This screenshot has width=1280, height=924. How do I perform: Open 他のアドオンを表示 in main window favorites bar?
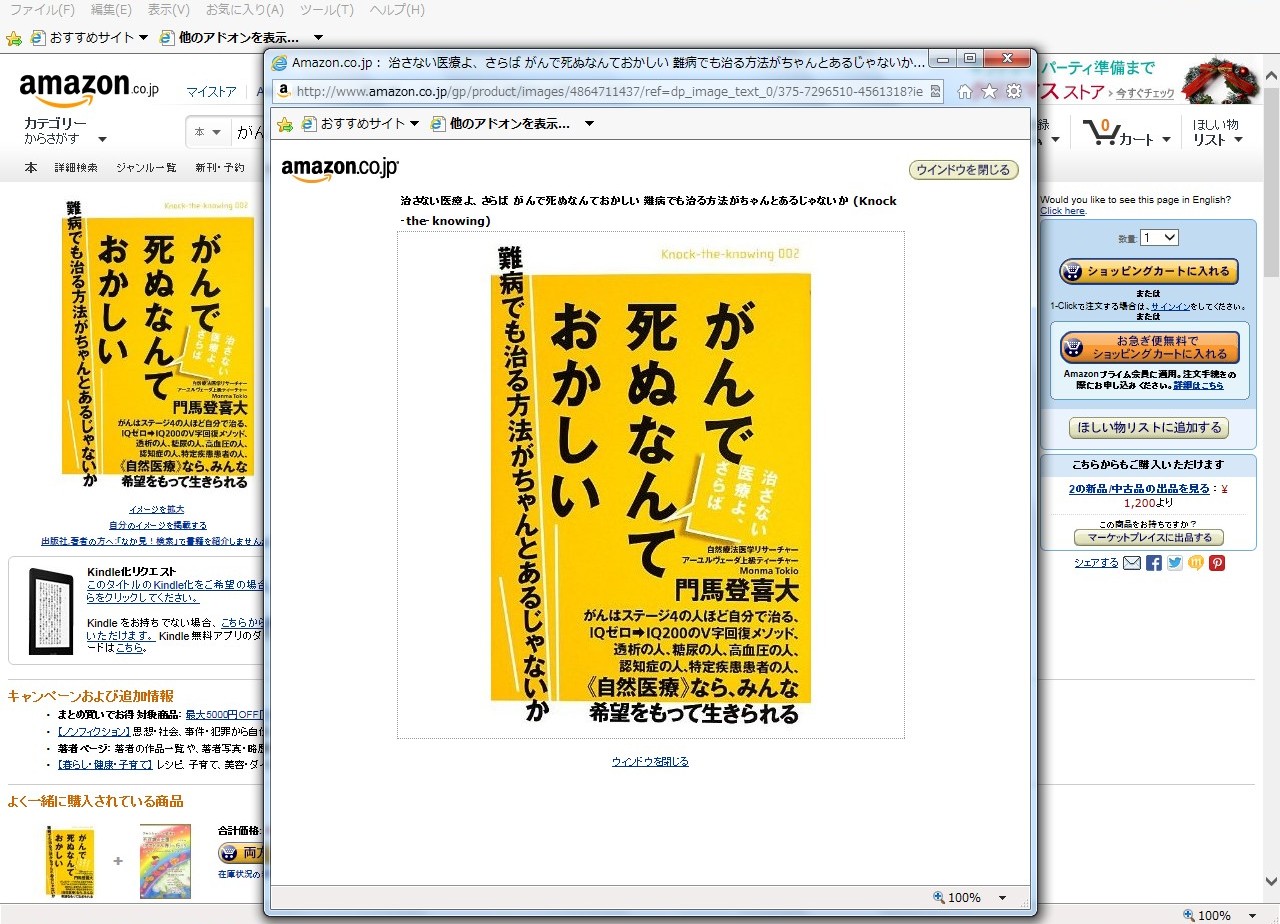228,38
